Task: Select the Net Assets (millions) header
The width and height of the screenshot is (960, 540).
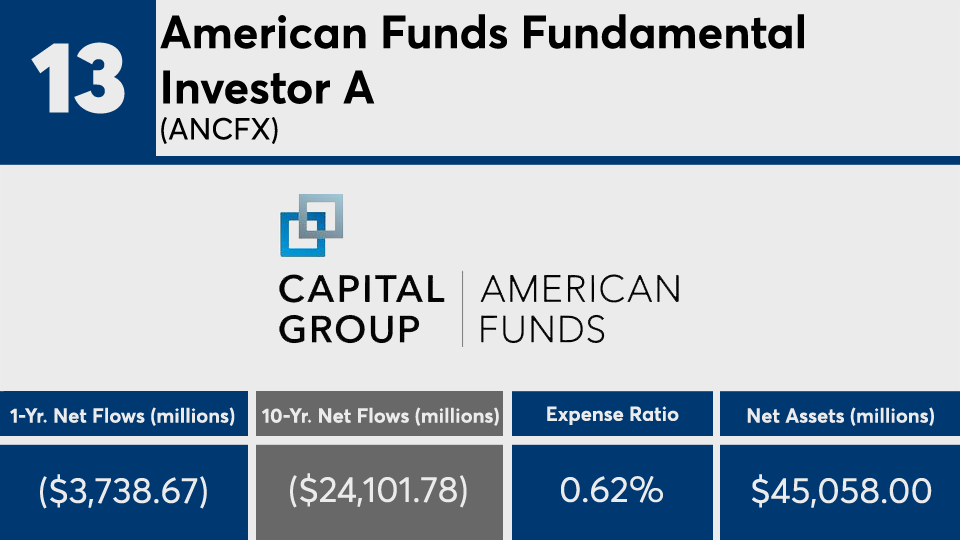Action: 840,415
